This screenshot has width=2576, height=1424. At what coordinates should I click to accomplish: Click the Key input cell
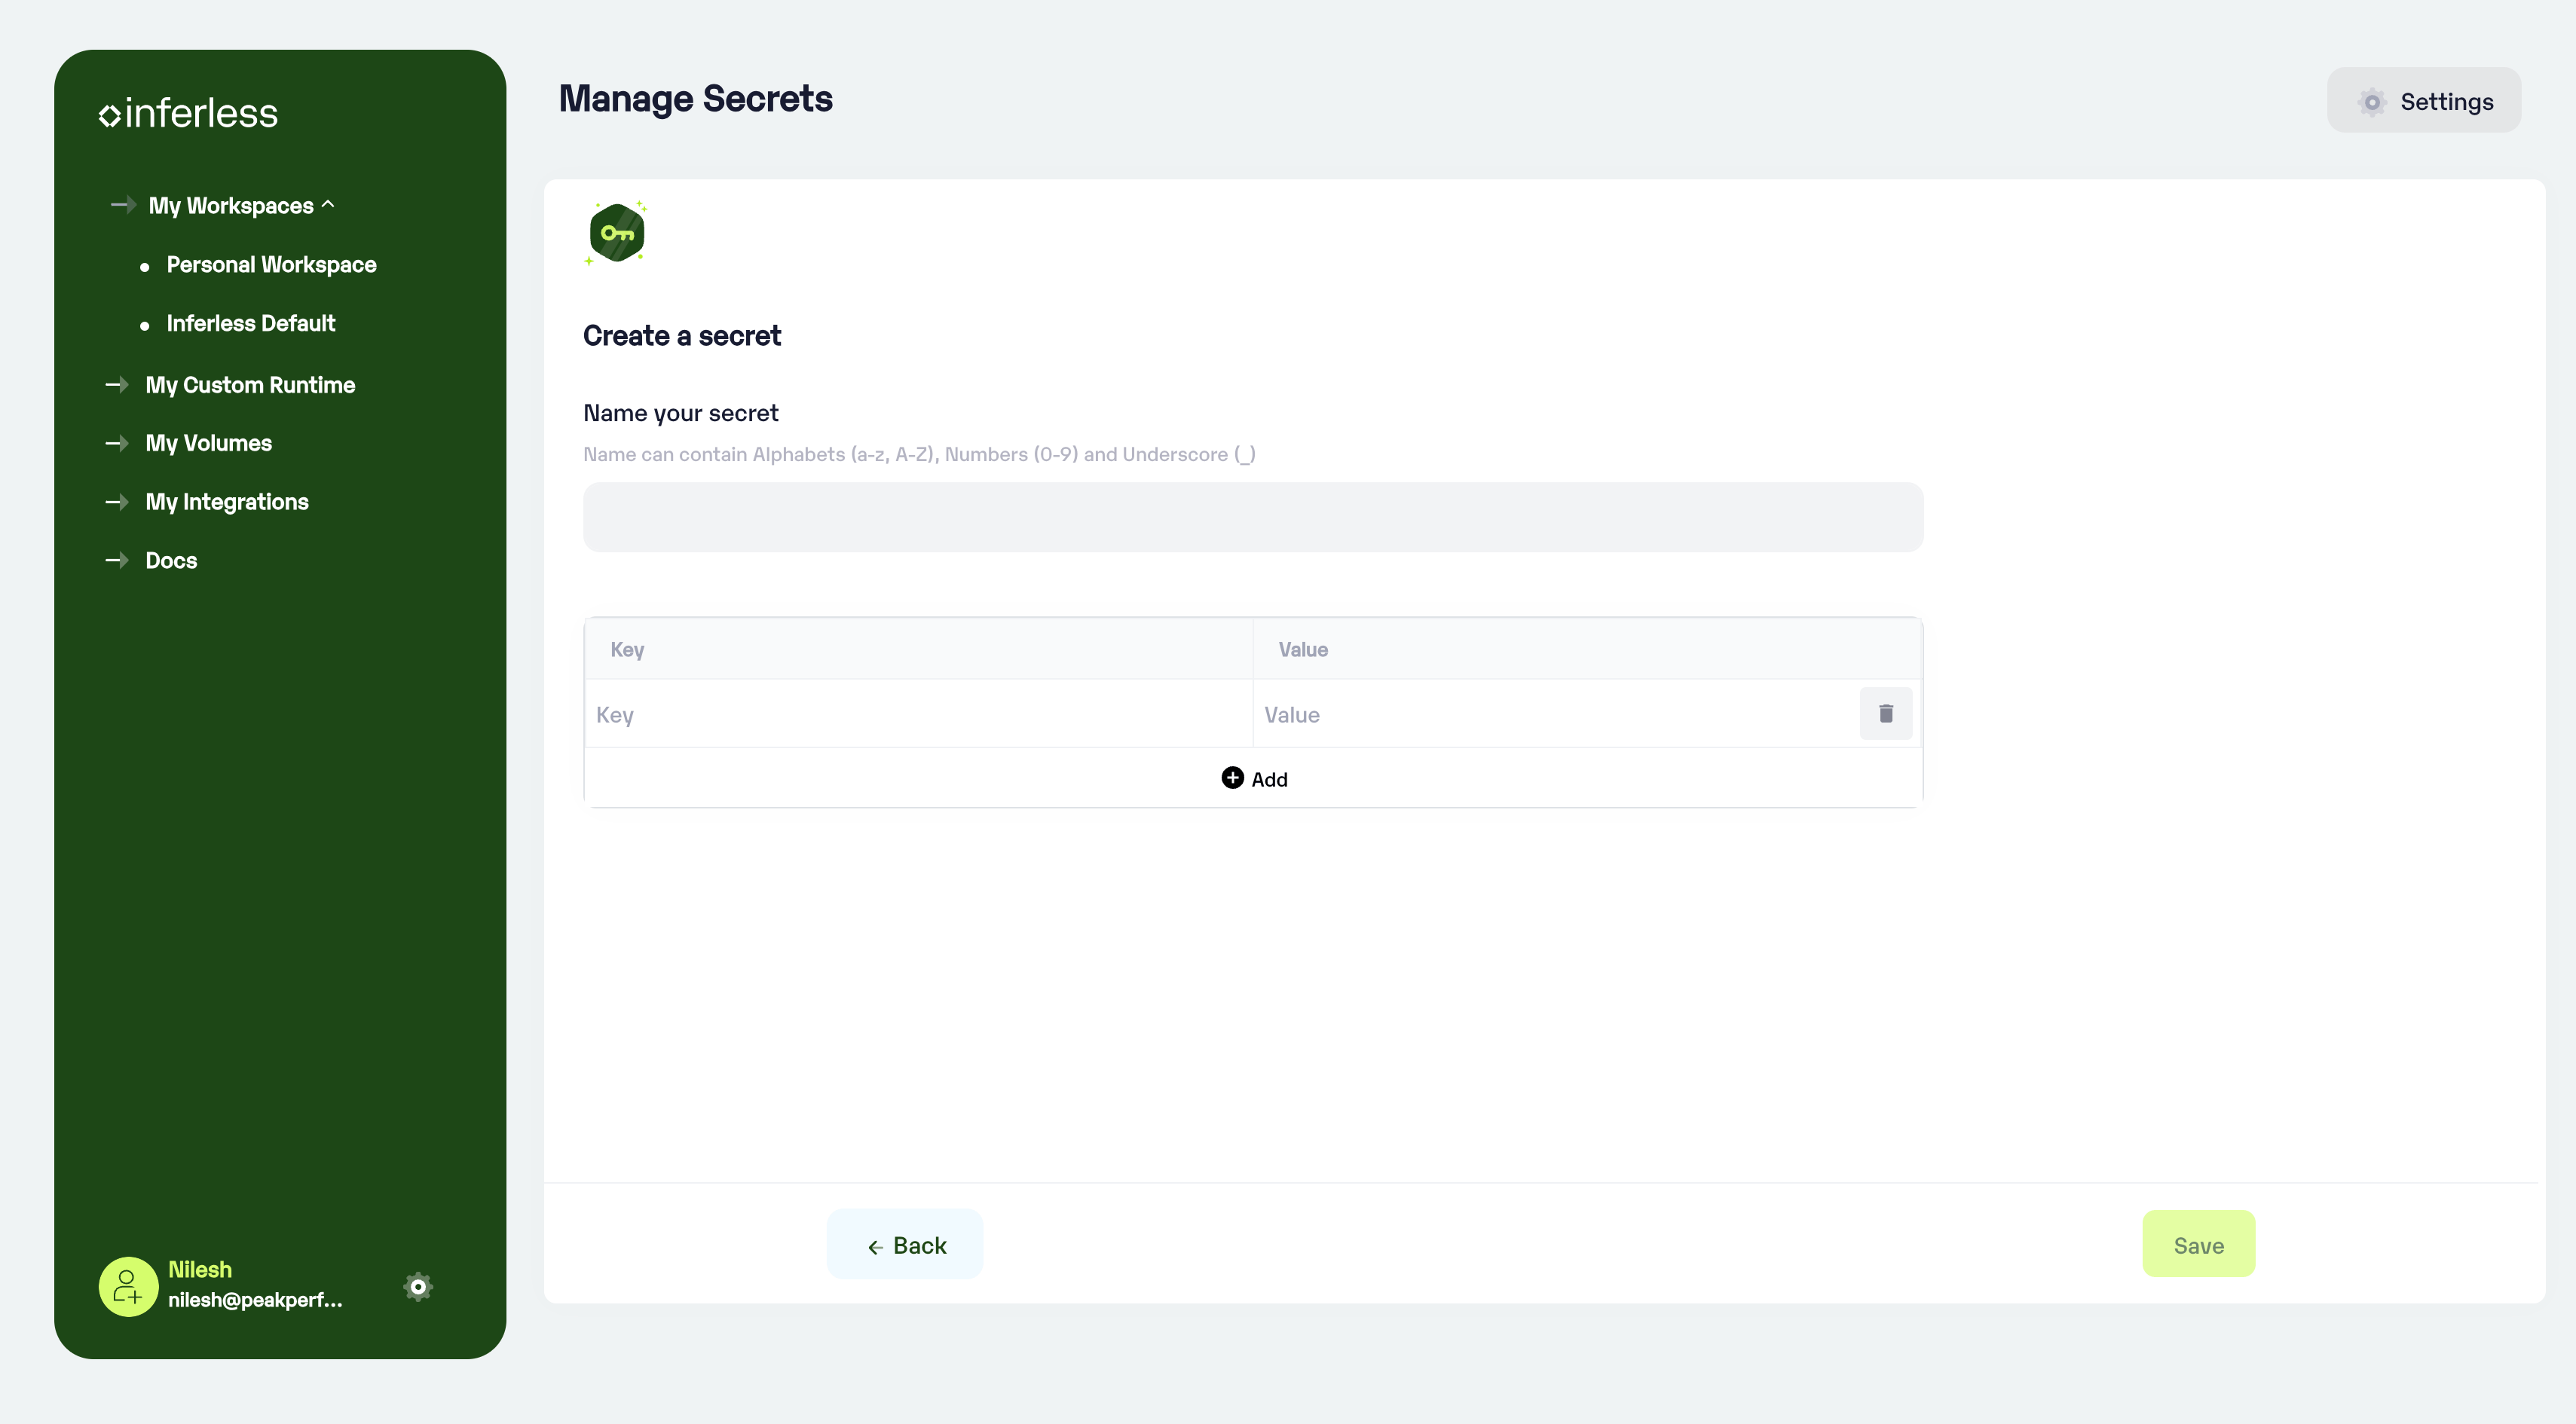click(917, 714)
